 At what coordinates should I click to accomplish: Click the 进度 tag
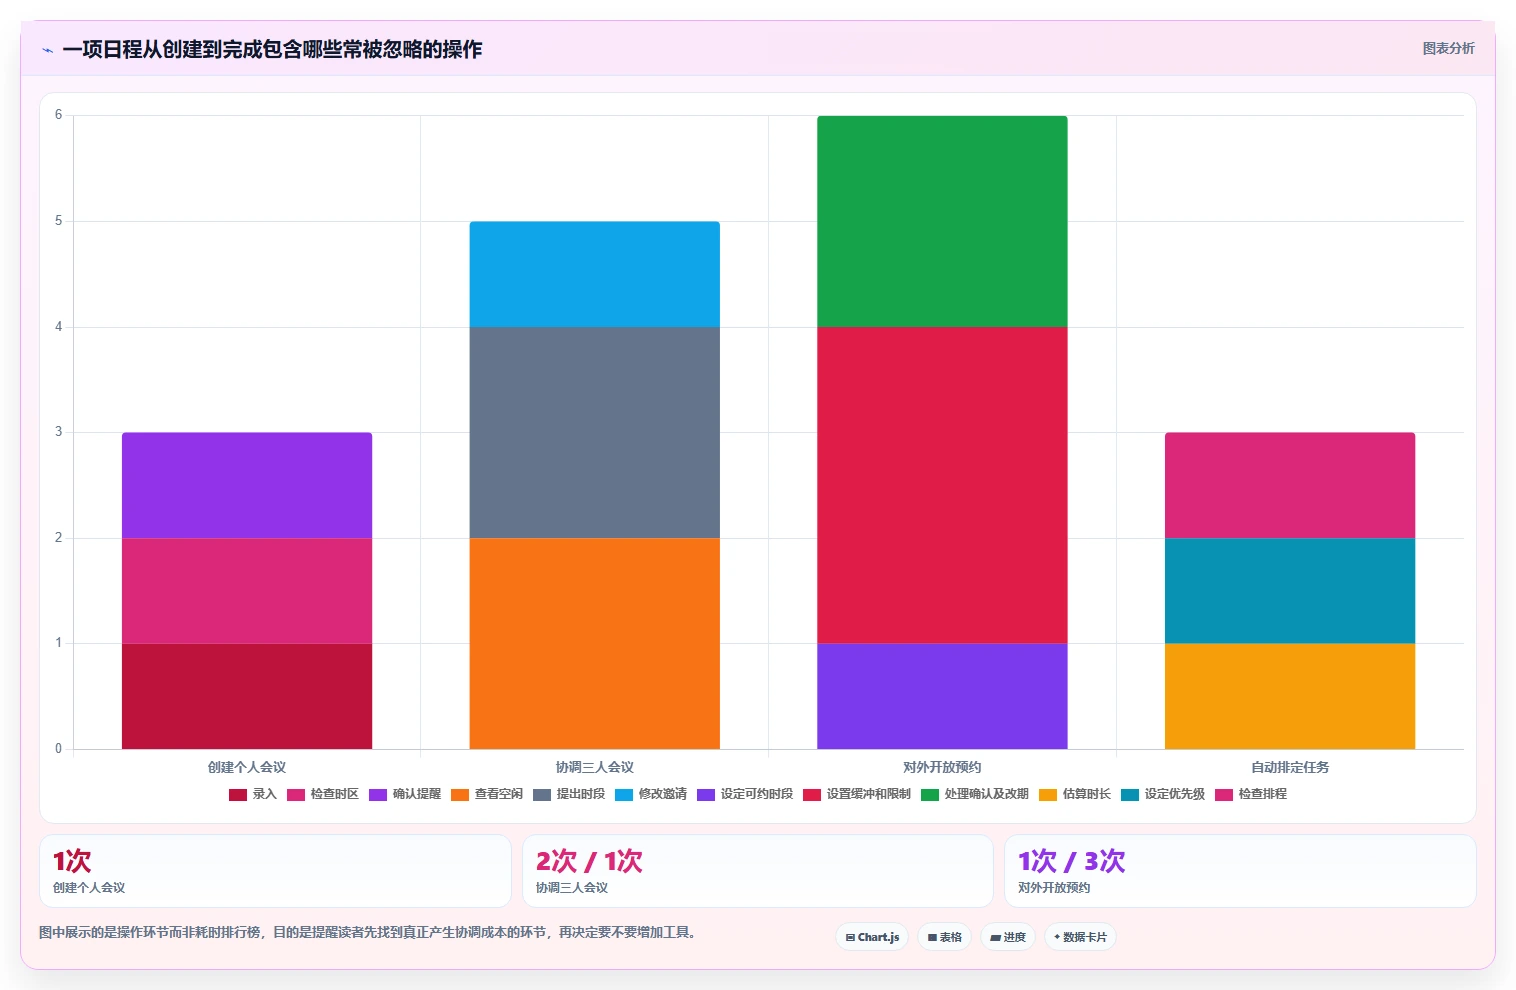(1008, 937)
